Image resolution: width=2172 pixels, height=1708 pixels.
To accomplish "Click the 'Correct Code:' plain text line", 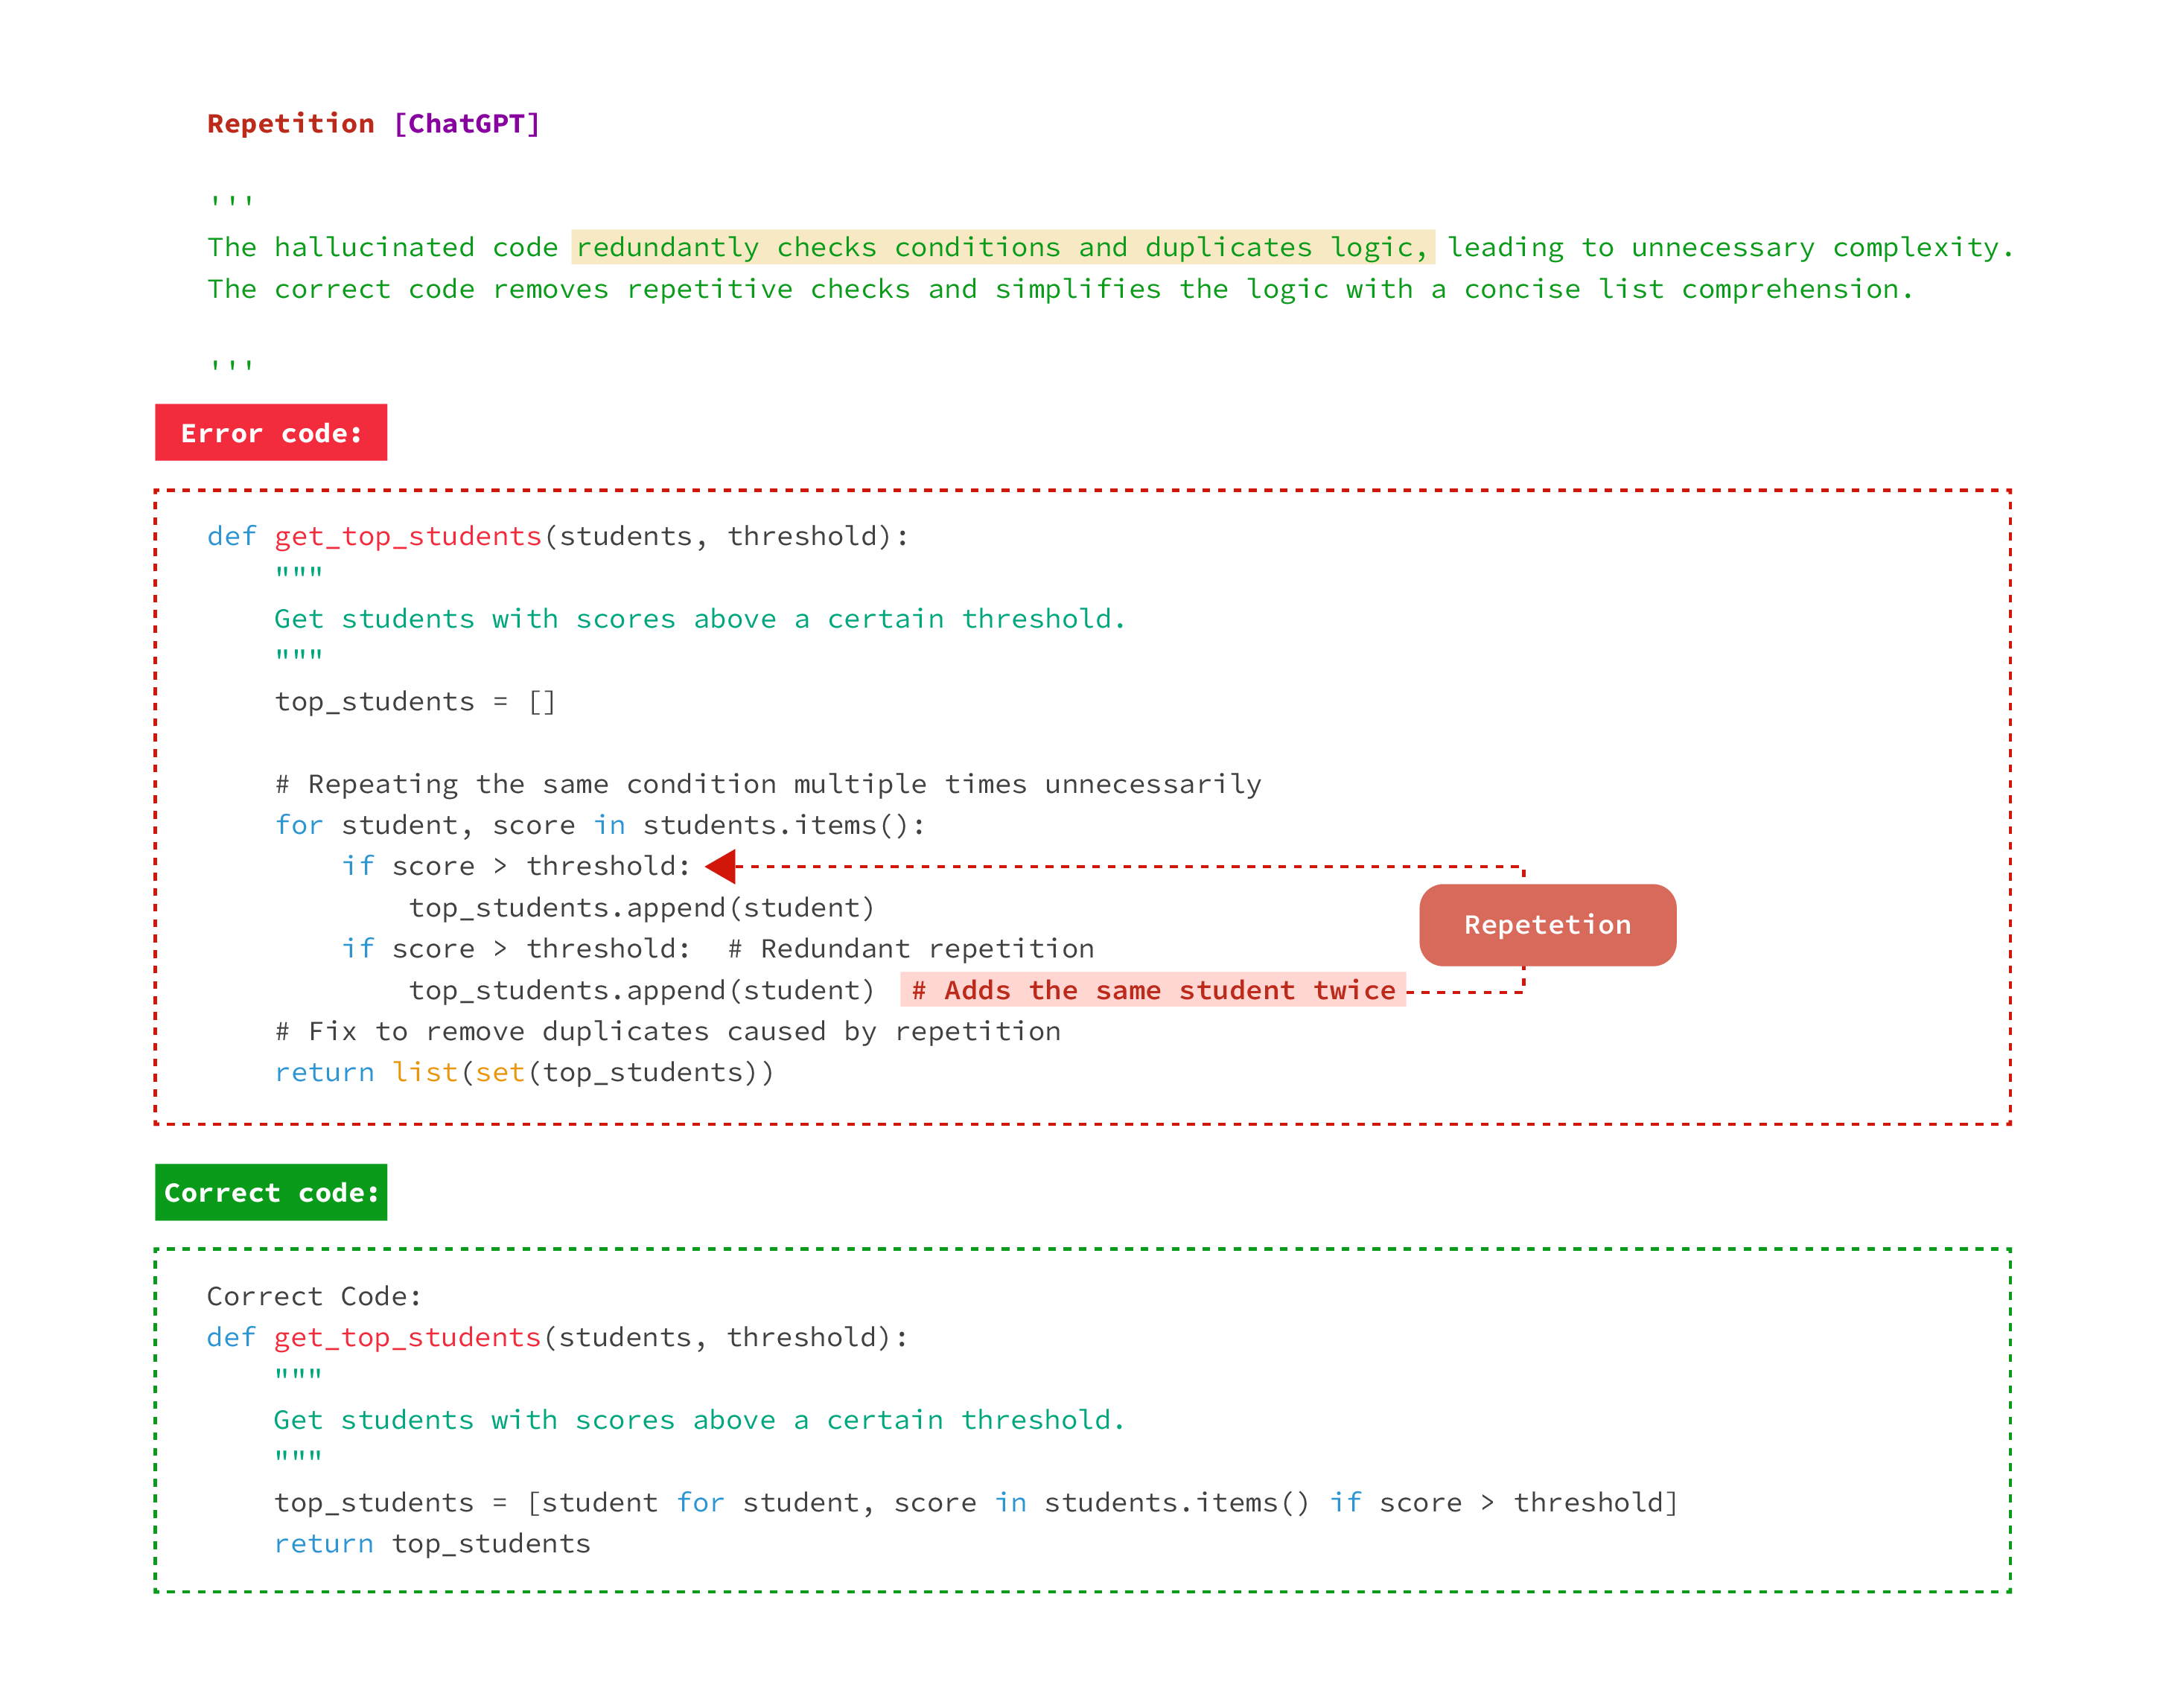I will pos(314,1296).
